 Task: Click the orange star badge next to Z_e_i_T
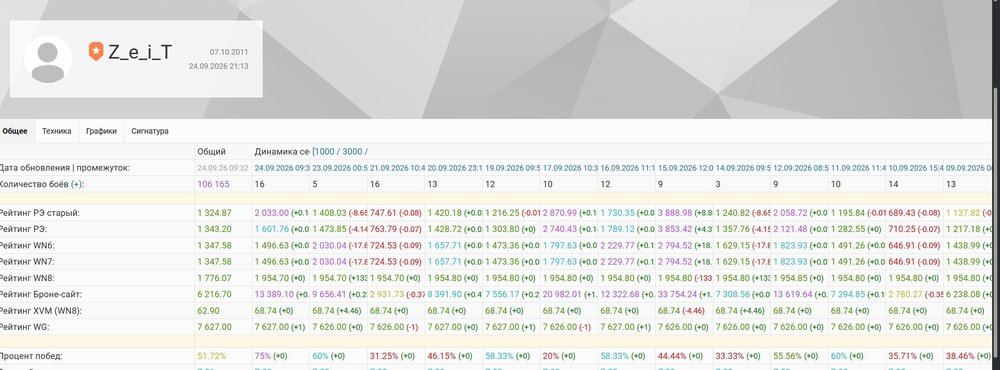[x=96, y=52]
